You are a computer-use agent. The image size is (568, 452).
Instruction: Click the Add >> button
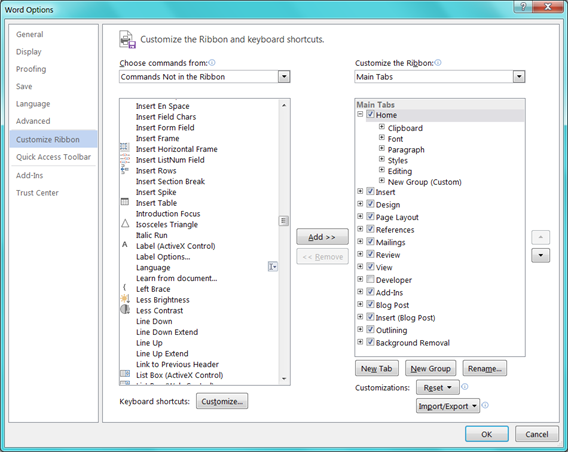click(322, 237)
